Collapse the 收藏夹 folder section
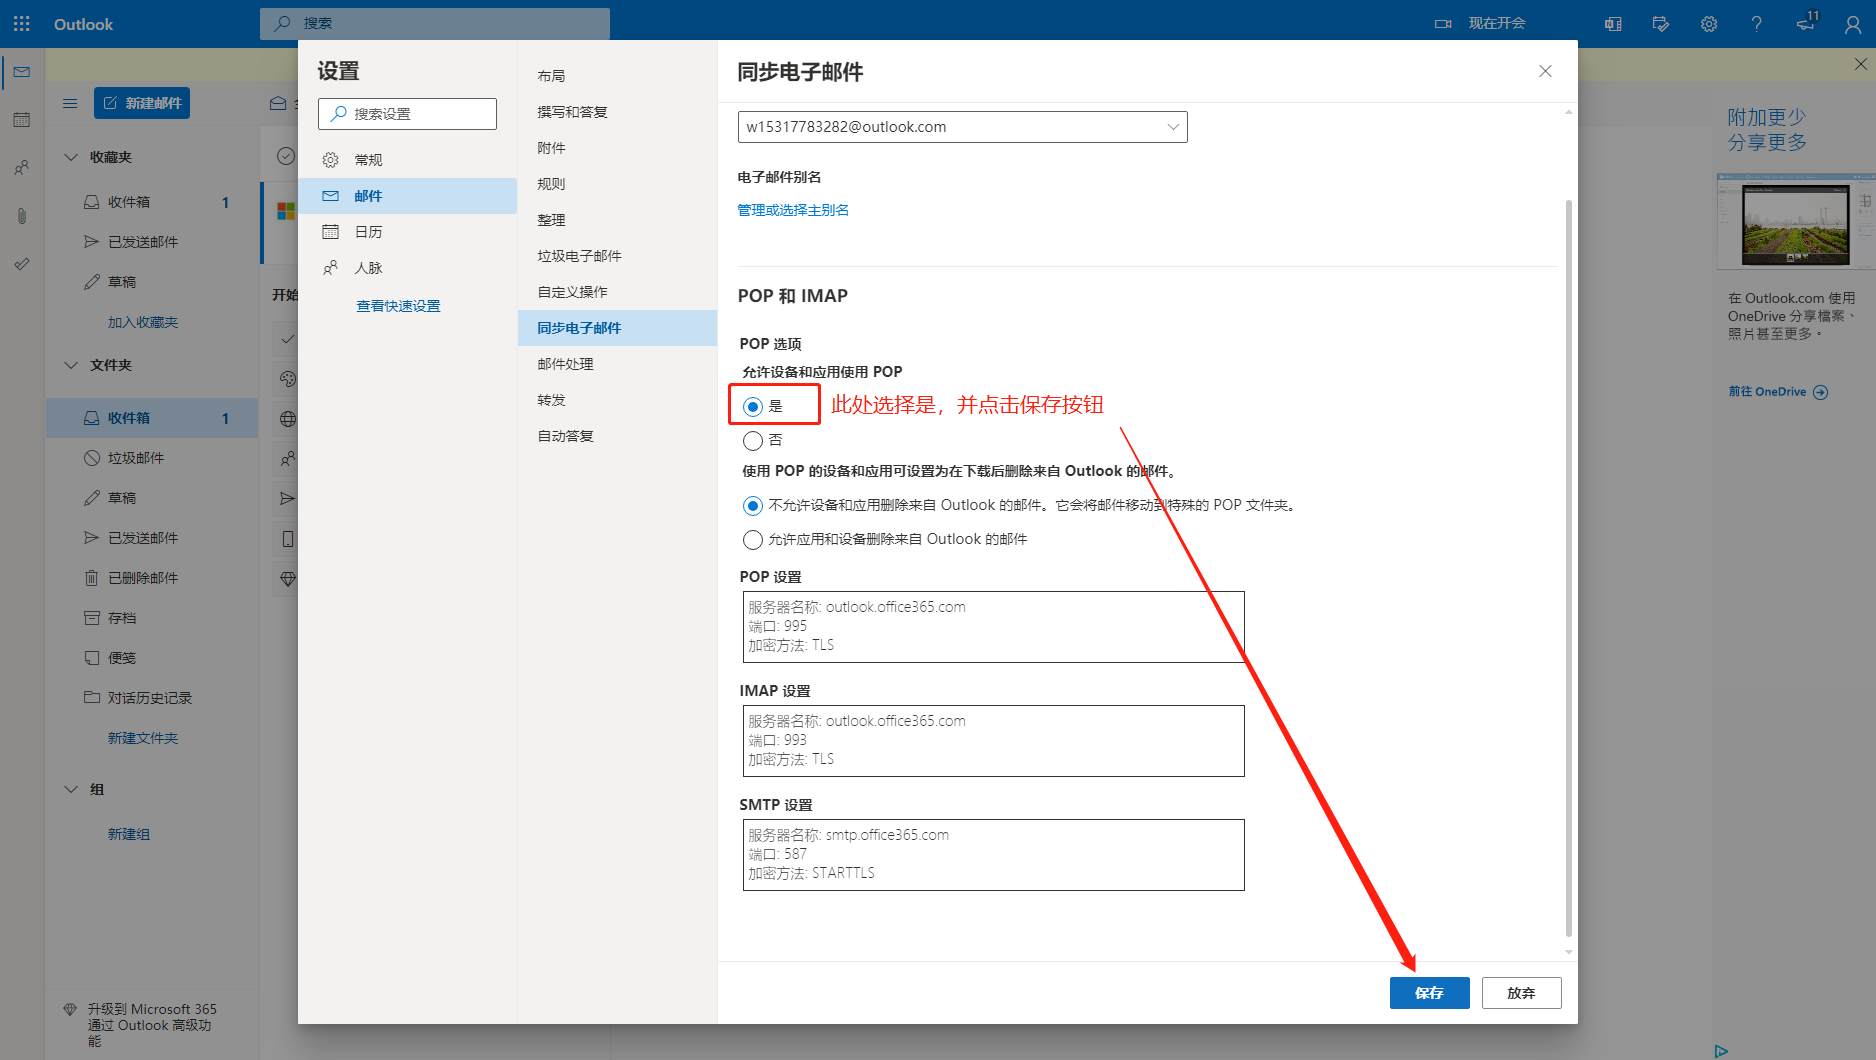 click(x=71, y=157)
